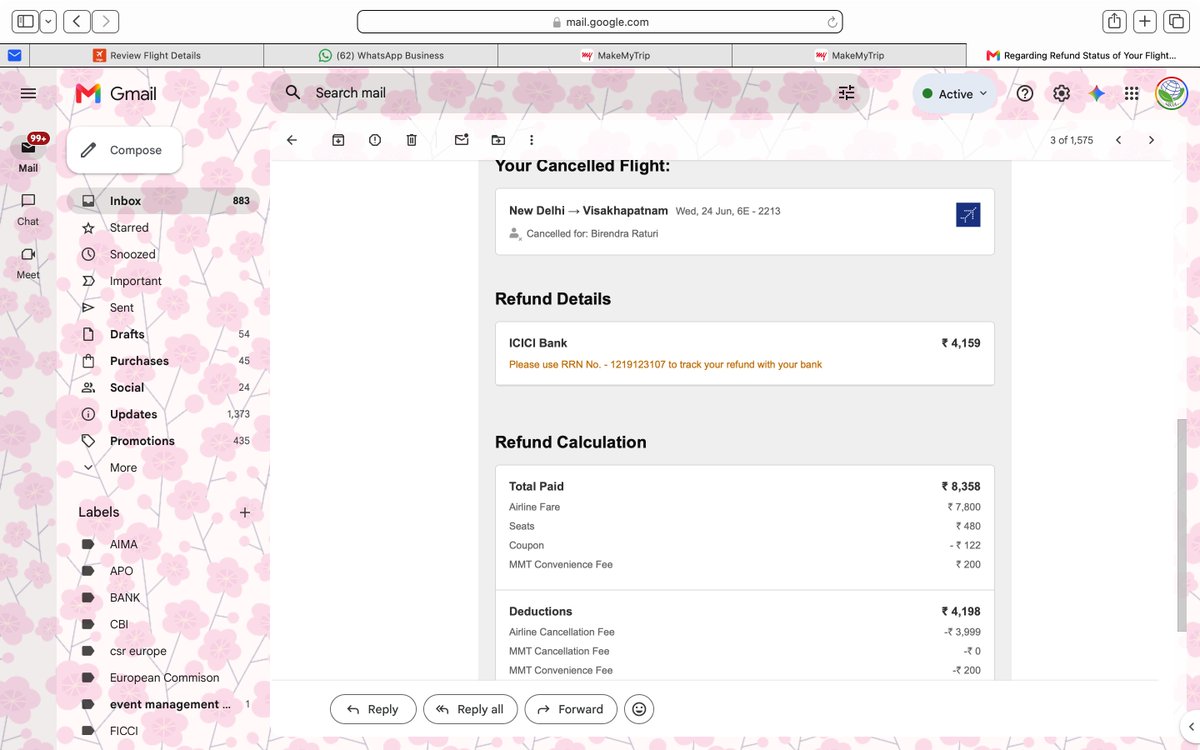Open Gmail Settings gear
1200x750 pixels.
(1061, 93)
